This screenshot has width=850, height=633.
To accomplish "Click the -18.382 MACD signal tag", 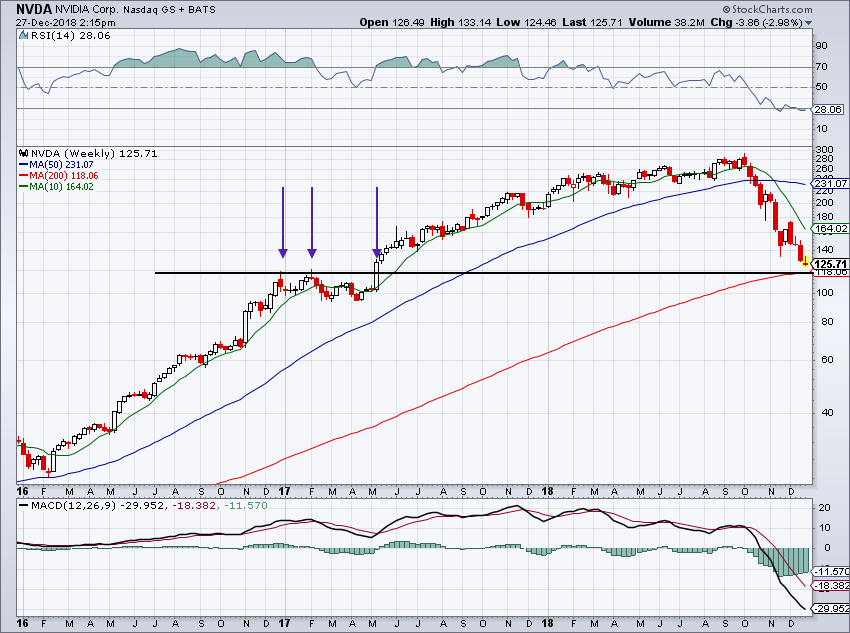I will point(830,586).
